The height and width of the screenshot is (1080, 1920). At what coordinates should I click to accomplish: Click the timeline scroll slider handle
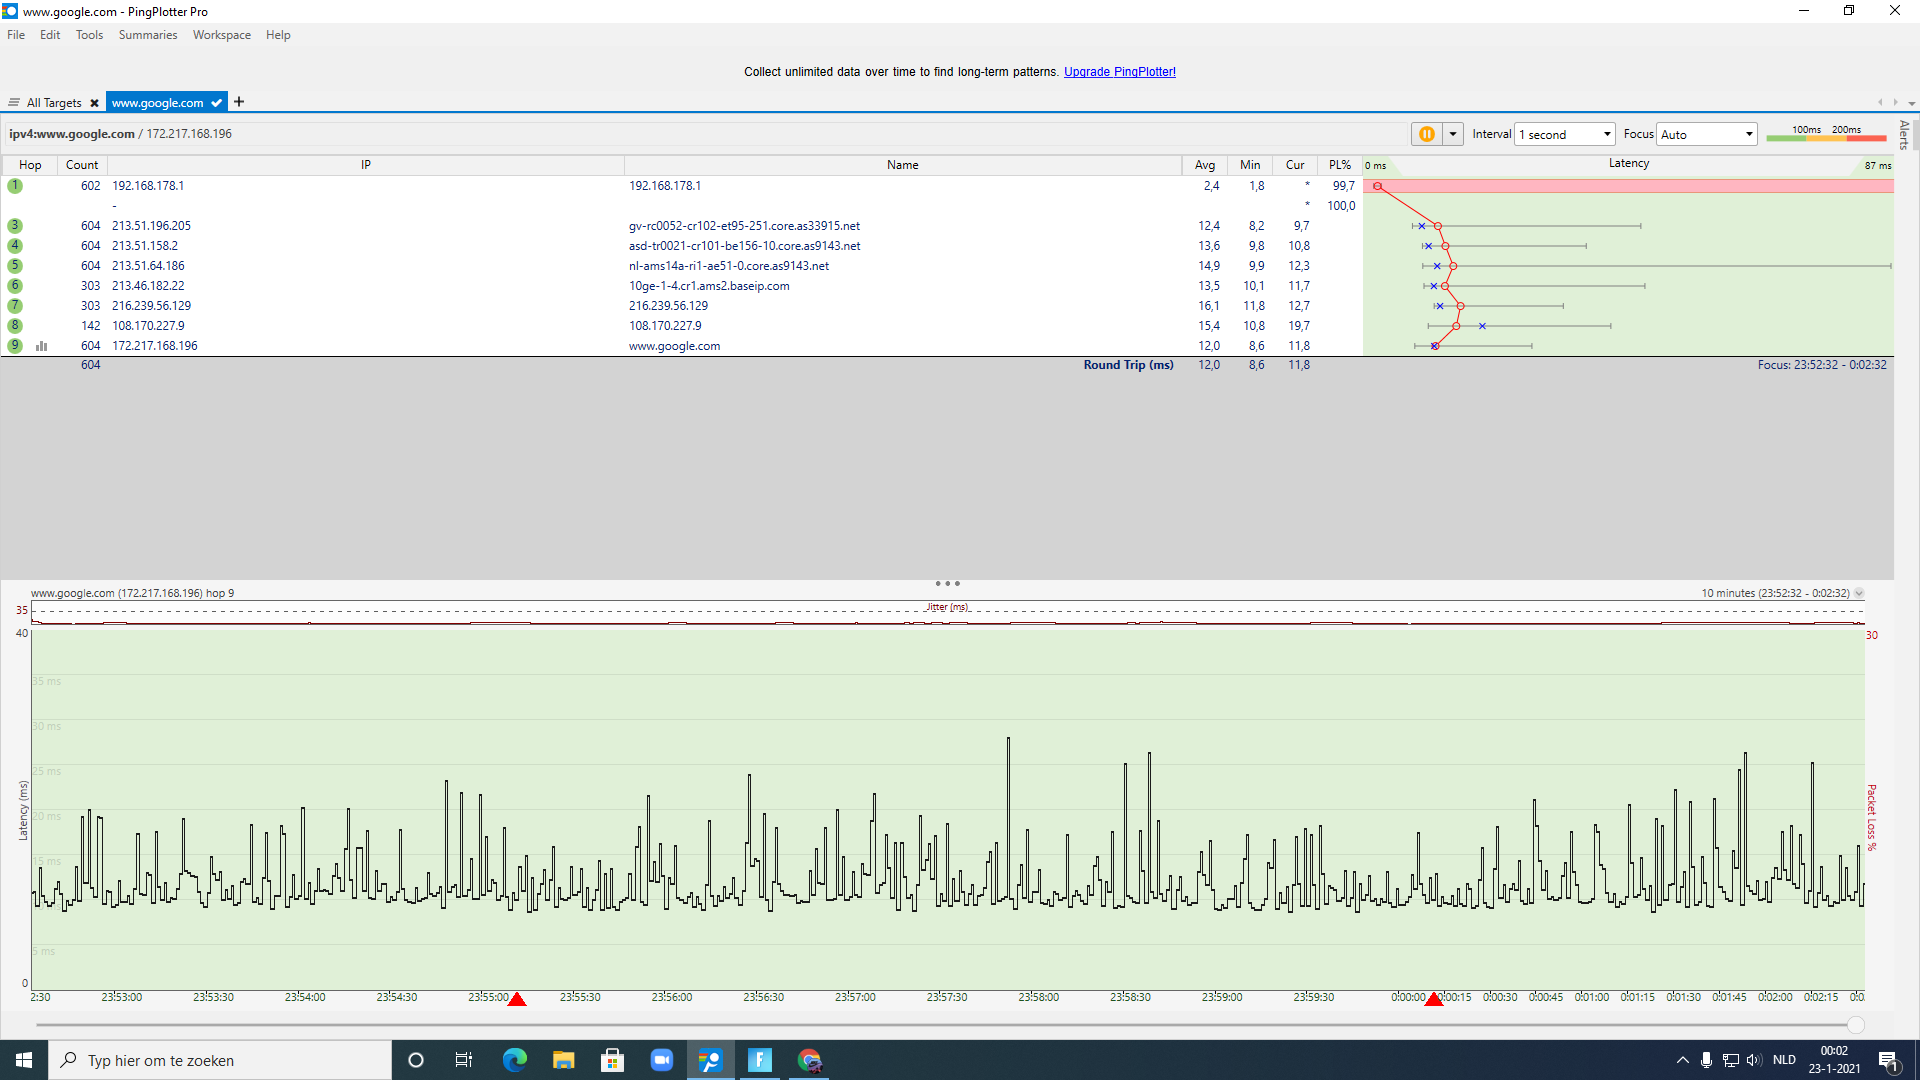(1855, 1025)
